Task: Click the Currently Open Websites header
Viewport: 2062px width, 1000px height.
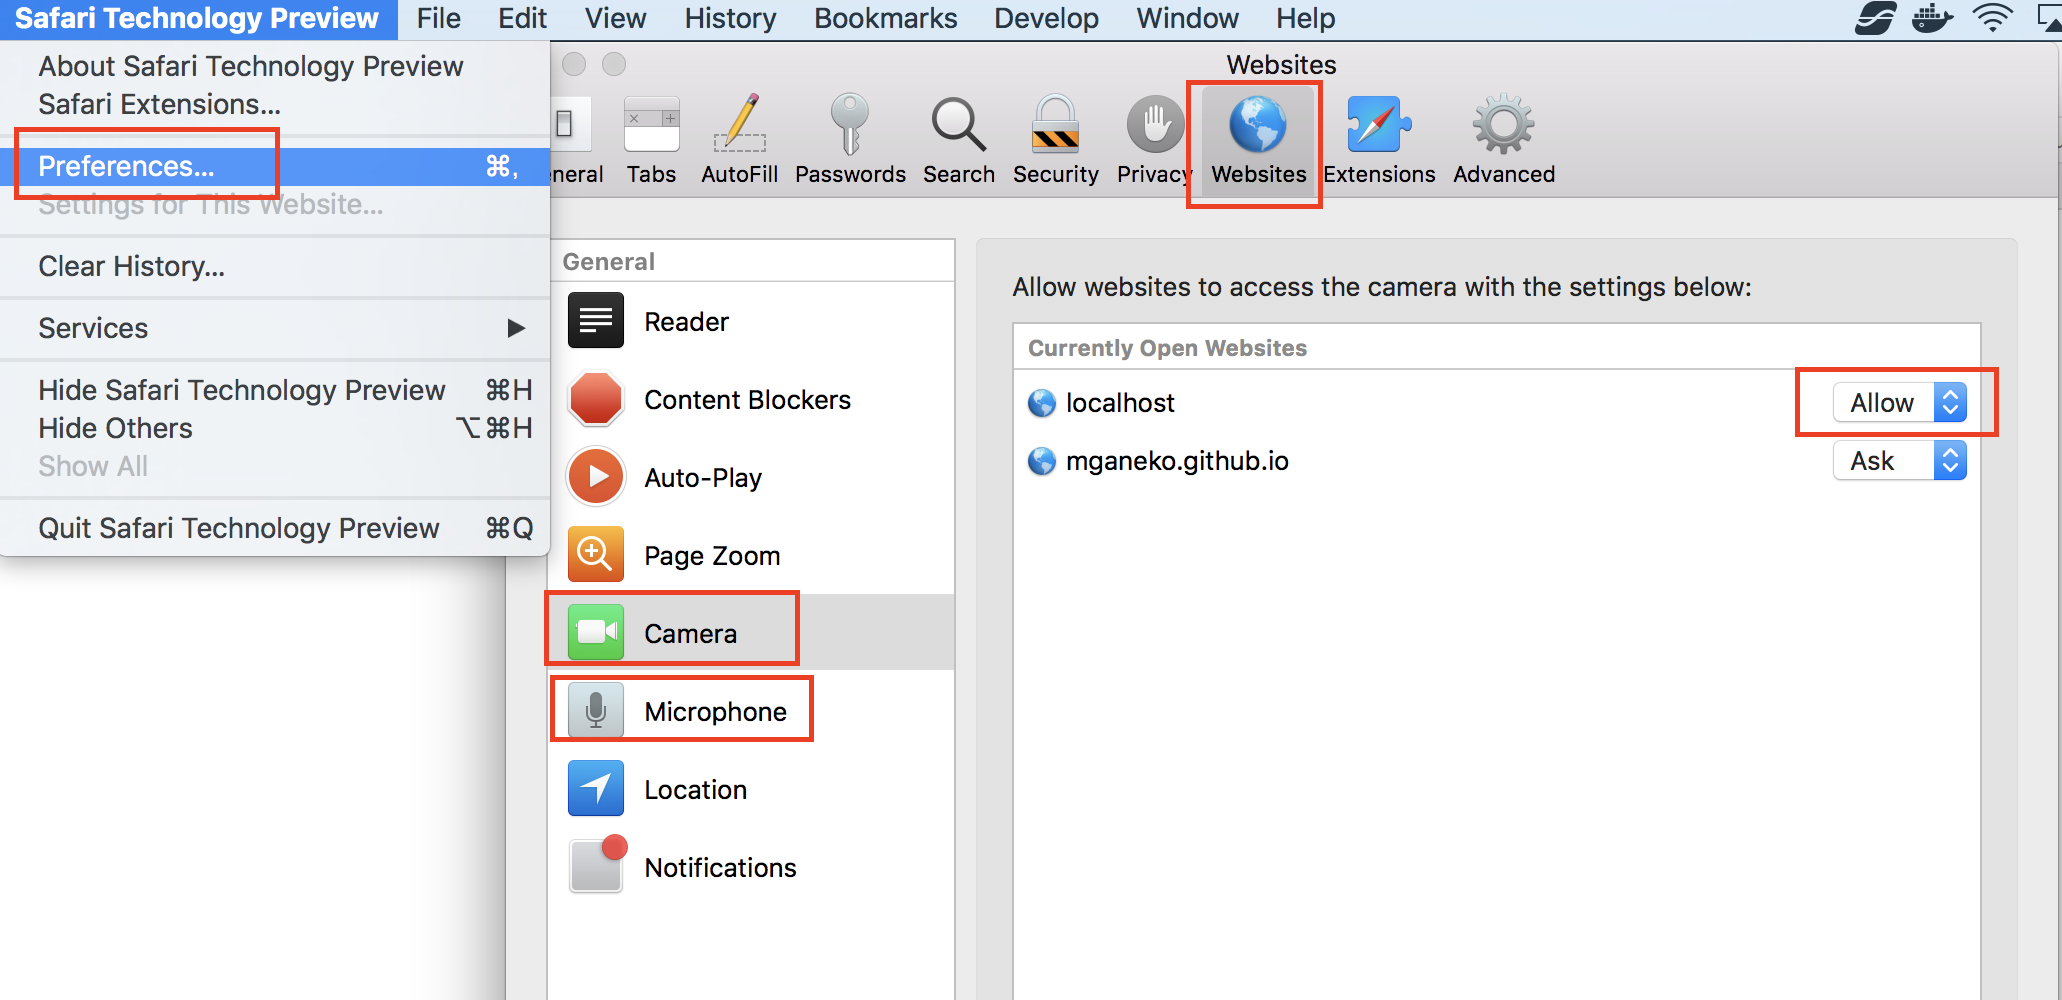Action: pyautogui.click(x=1167, y=348)
